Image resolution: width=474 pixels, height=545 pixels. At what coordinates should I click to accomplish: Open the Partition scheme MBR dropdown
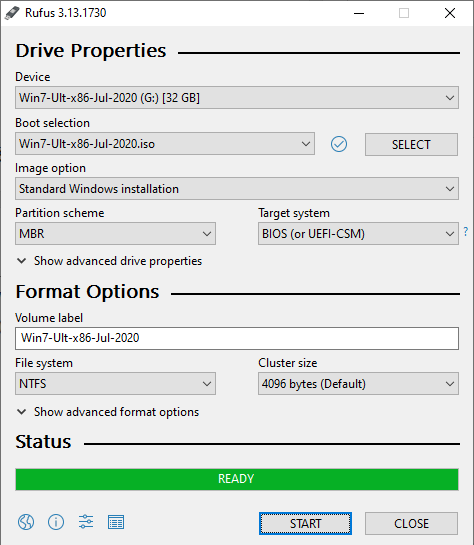pyautogui.click(x=115, y=234)
